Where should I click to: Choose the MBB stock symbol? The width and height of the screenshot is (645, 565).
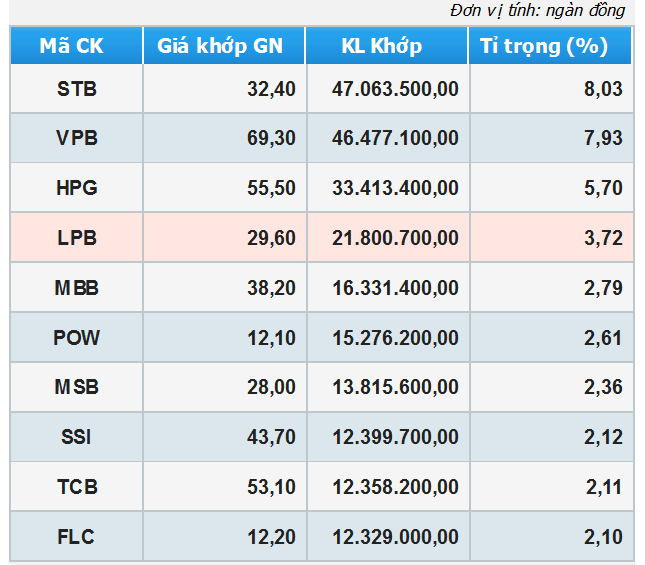click(76, 288)
